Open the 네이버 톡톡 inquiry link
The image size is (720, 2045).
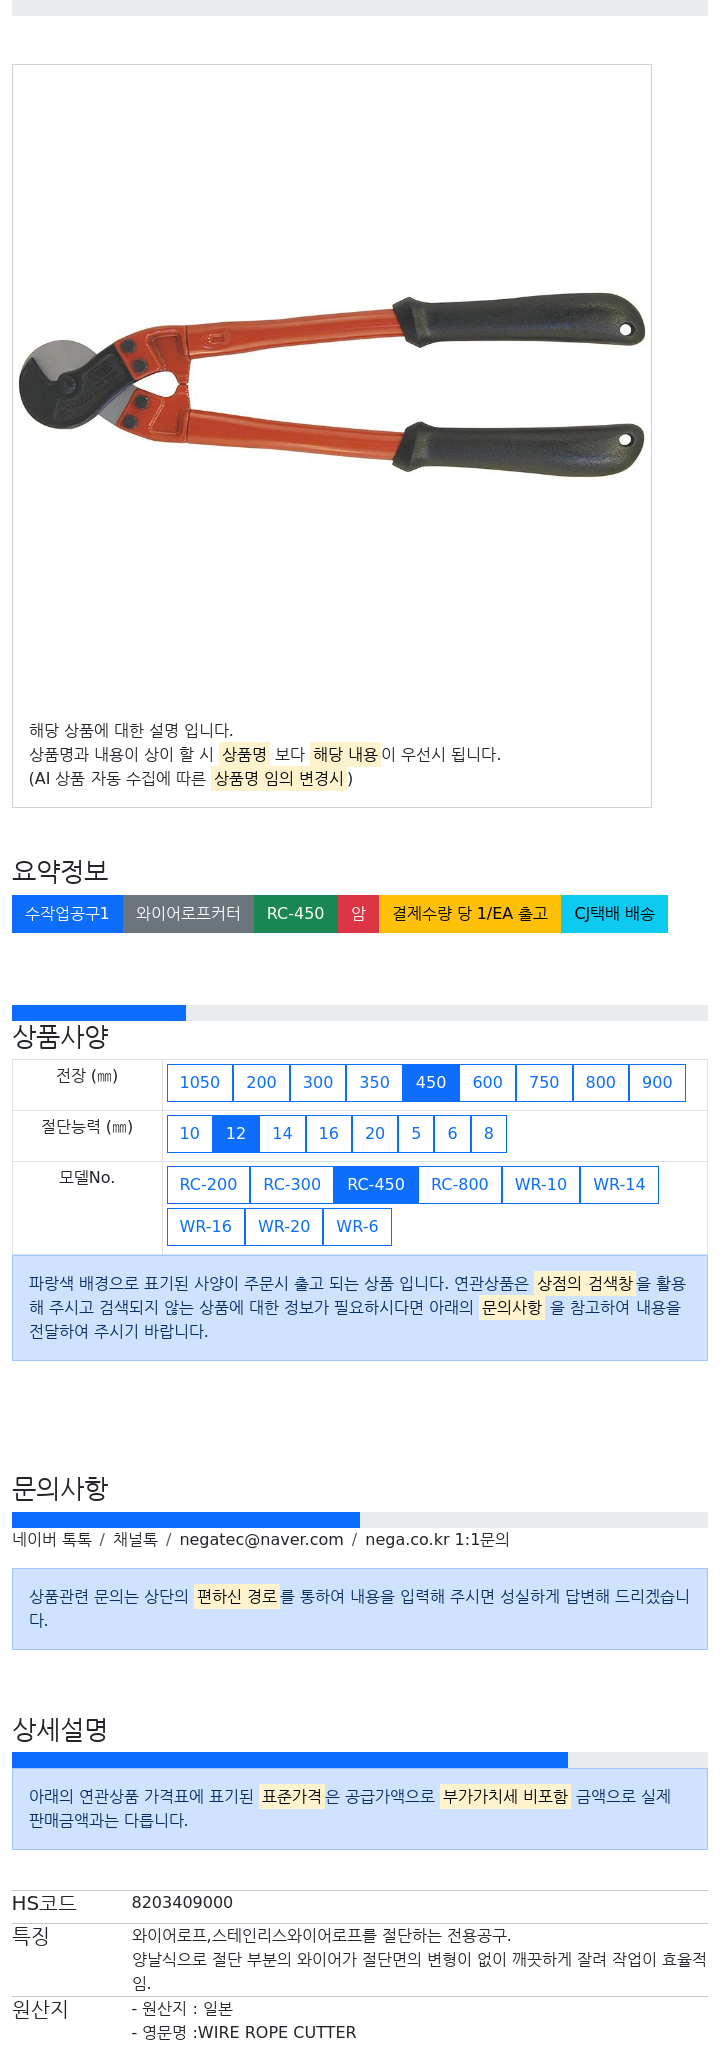click(52, 1540)
